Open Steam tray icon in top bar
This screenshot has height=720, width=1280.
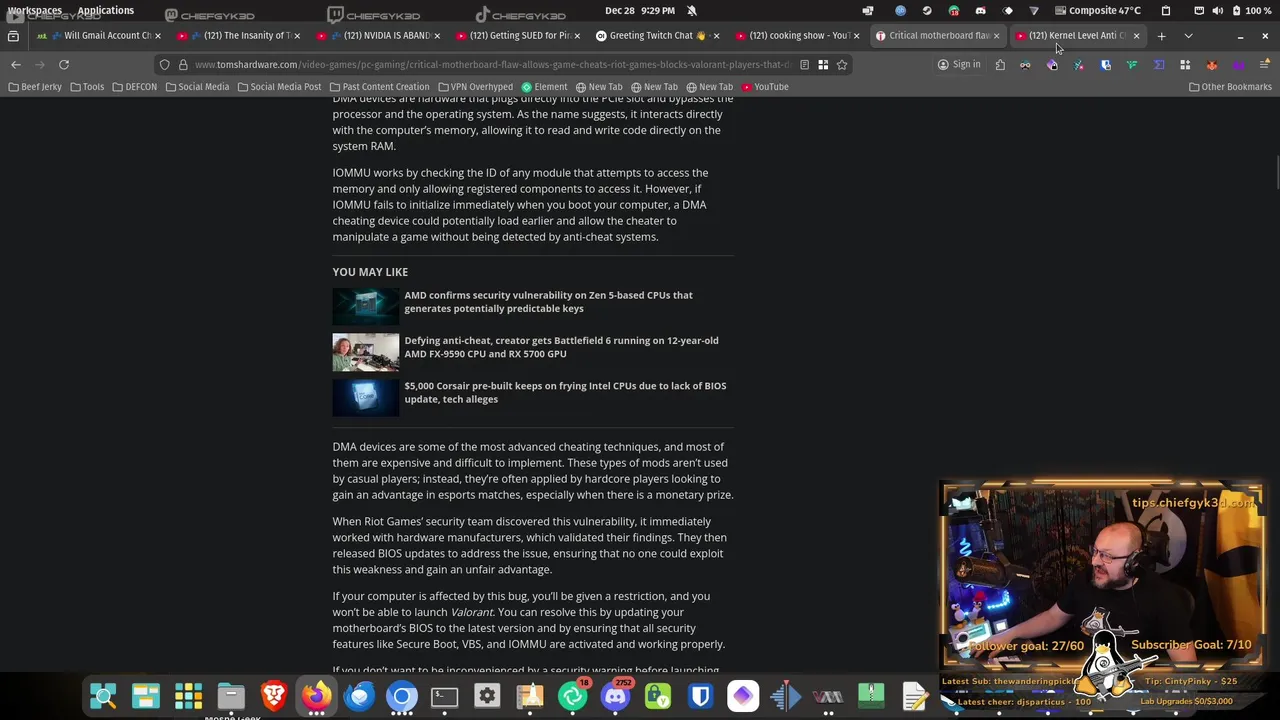tap(927, 10)
